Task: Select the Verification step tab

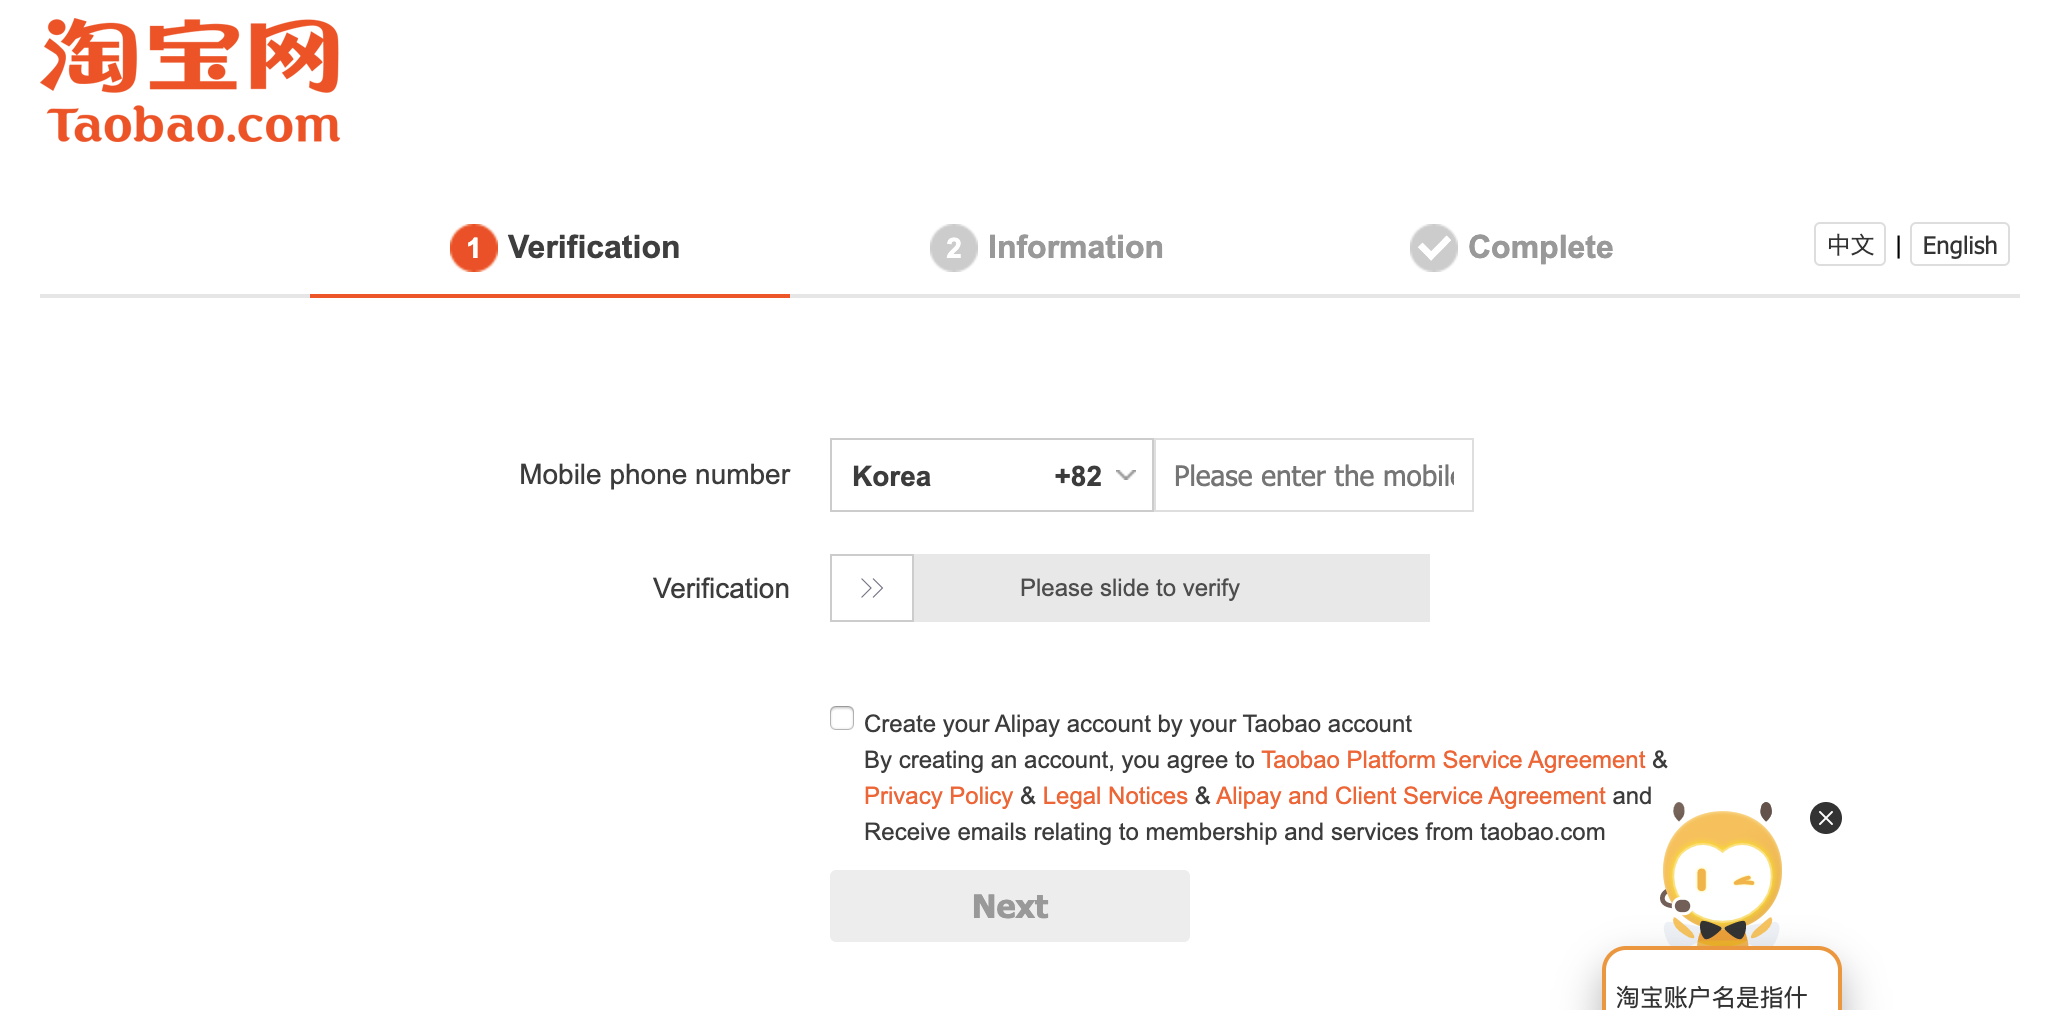Action: [564, 248]
